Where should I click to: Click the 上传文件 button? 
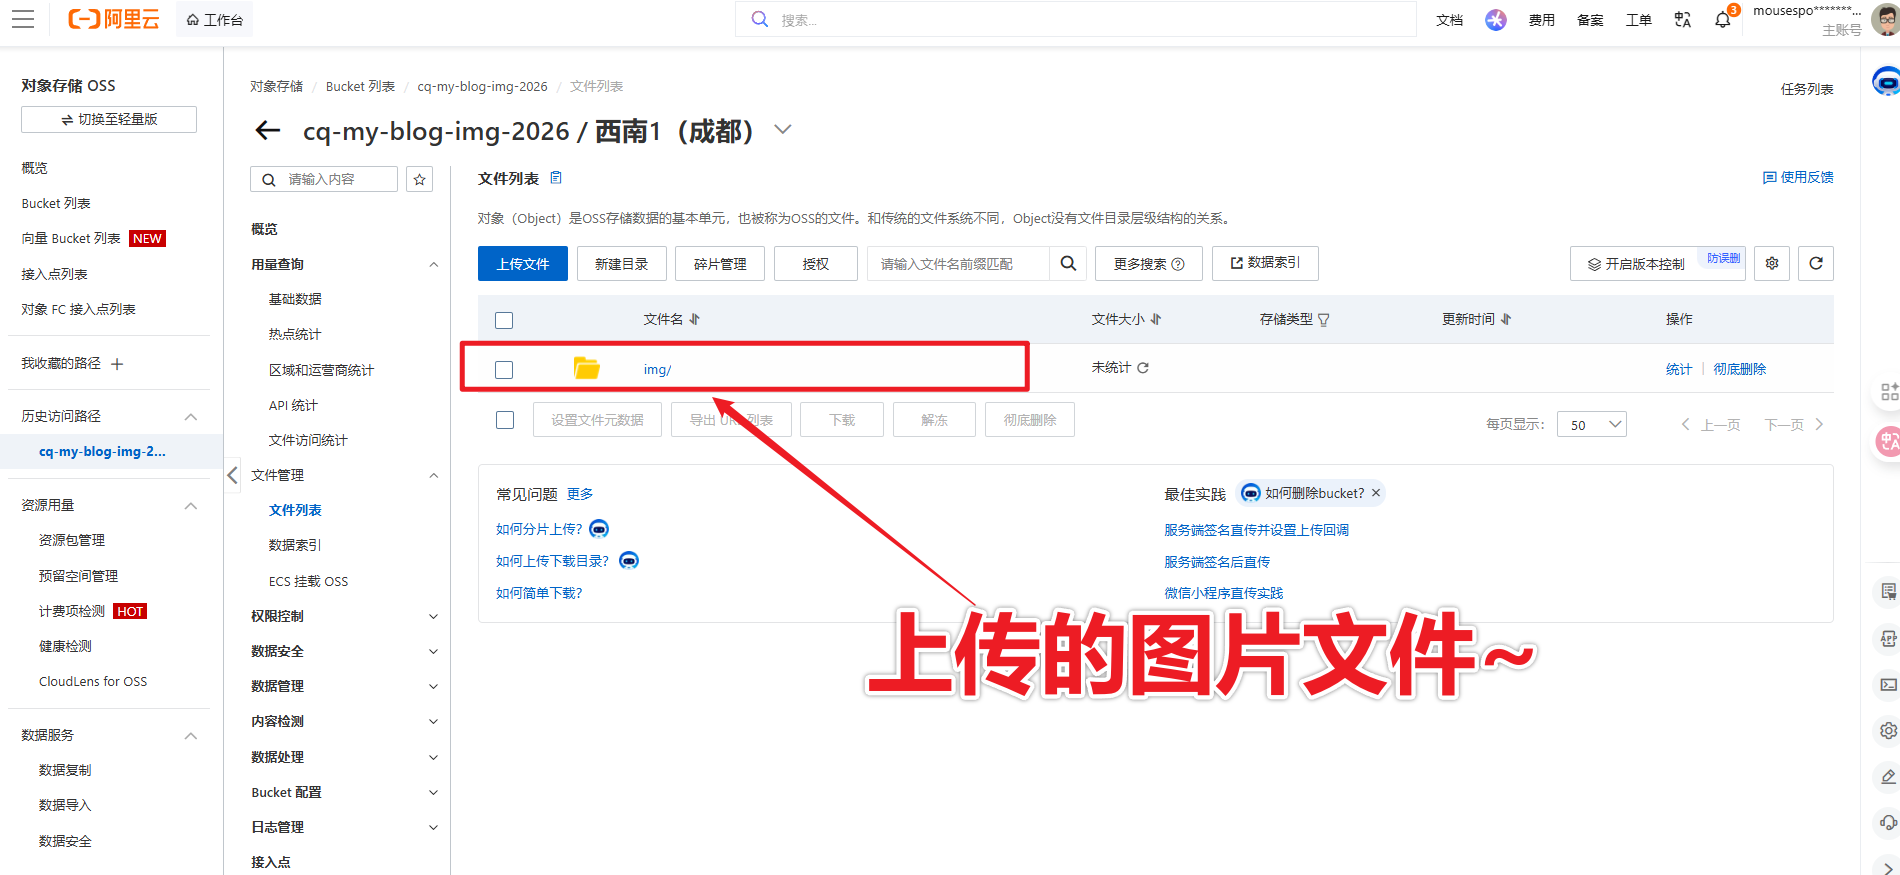523,263
